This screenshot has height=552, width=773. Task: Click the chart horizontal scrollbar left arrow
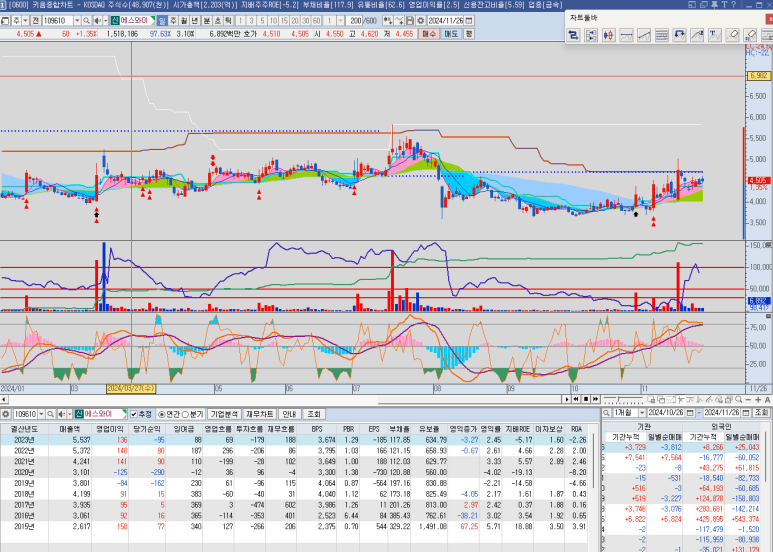(4, 399)
